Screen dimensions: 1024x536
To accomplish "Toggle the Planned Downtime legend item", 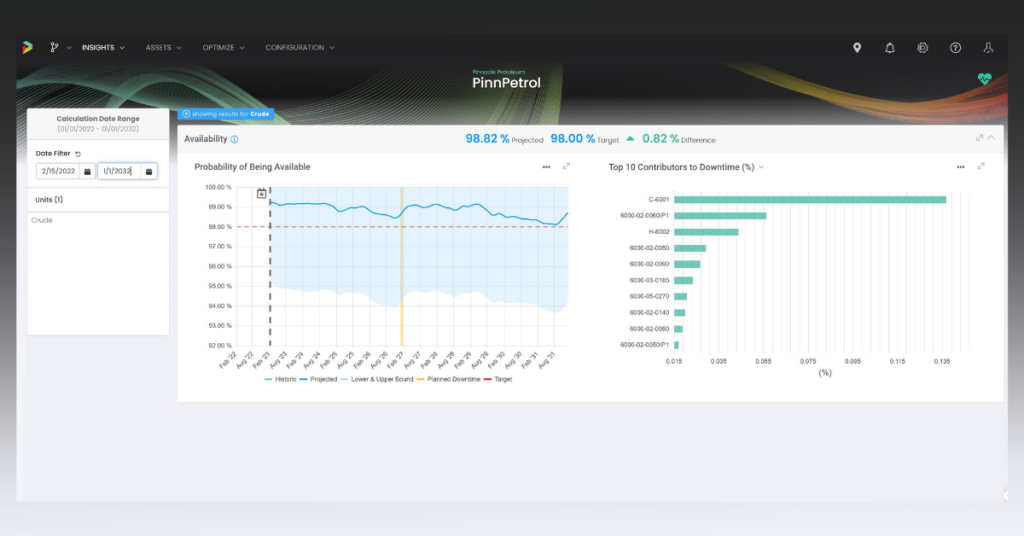I will coord(449,379).
